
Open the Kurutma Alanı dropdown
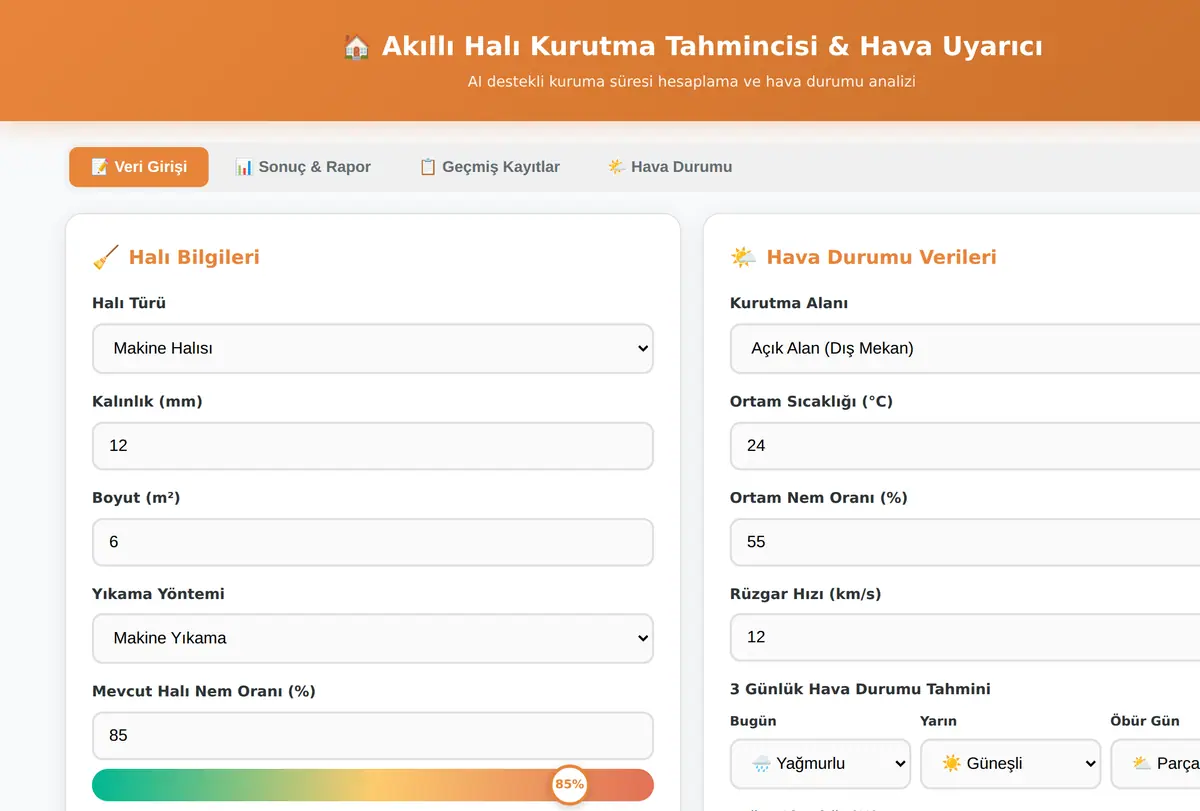[965, 349]
